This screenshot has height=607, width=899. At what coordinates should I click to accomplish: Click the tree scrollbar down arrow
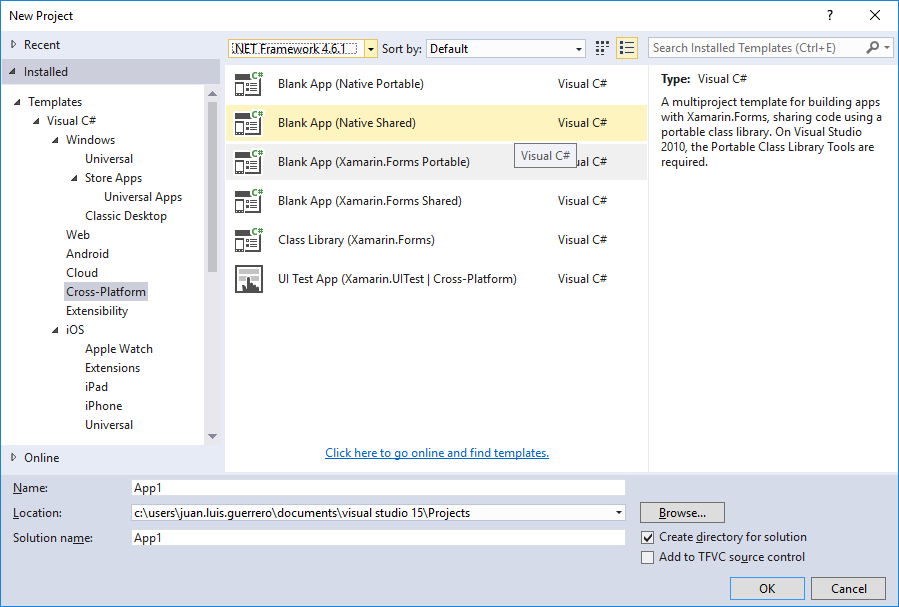tap(212, 436)
